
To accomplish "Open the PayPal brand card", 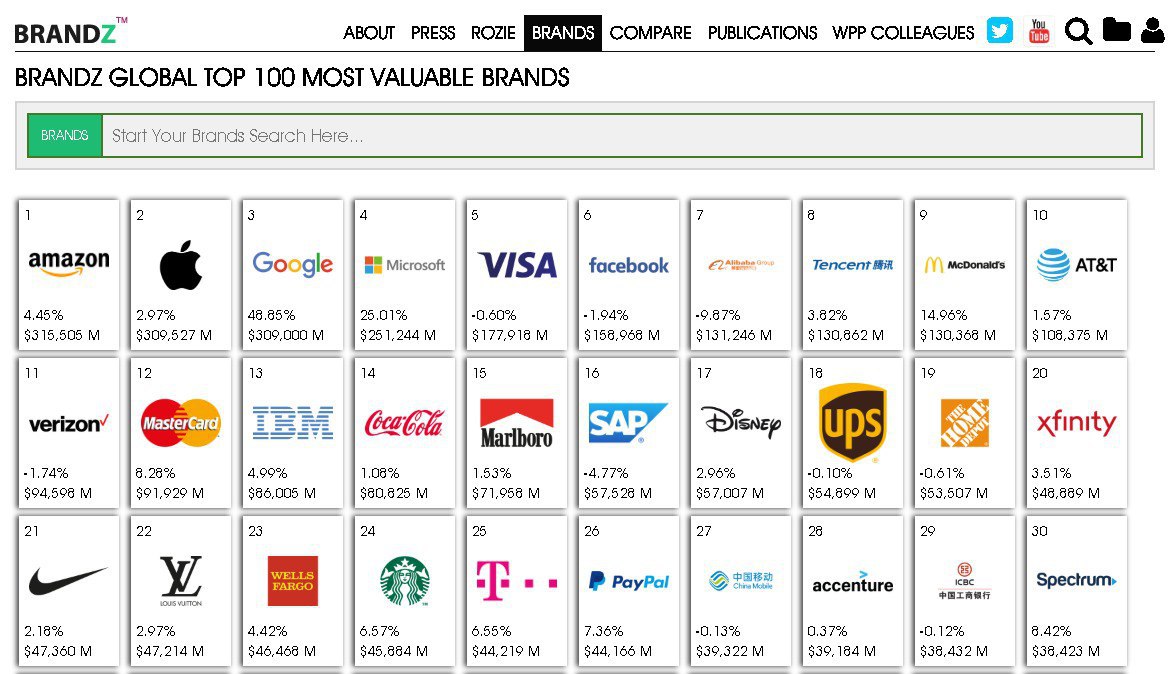I will point(628,590).
